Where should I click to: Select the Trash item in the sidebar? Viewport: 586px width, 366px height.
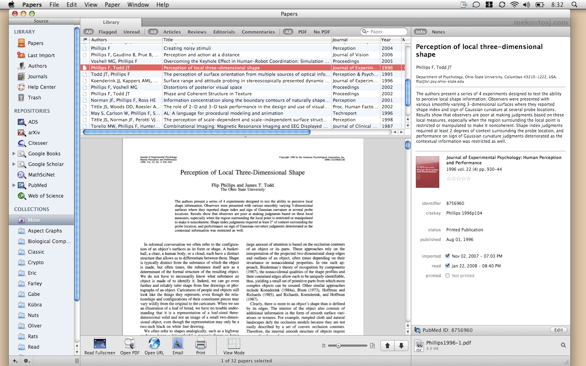point(29,98)
